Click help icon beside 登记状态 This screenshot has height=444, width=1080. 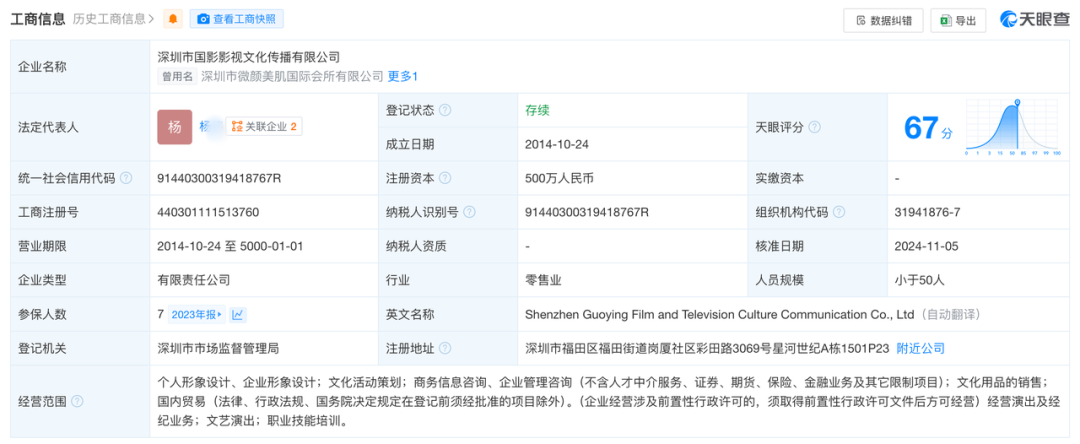(445, 110)
